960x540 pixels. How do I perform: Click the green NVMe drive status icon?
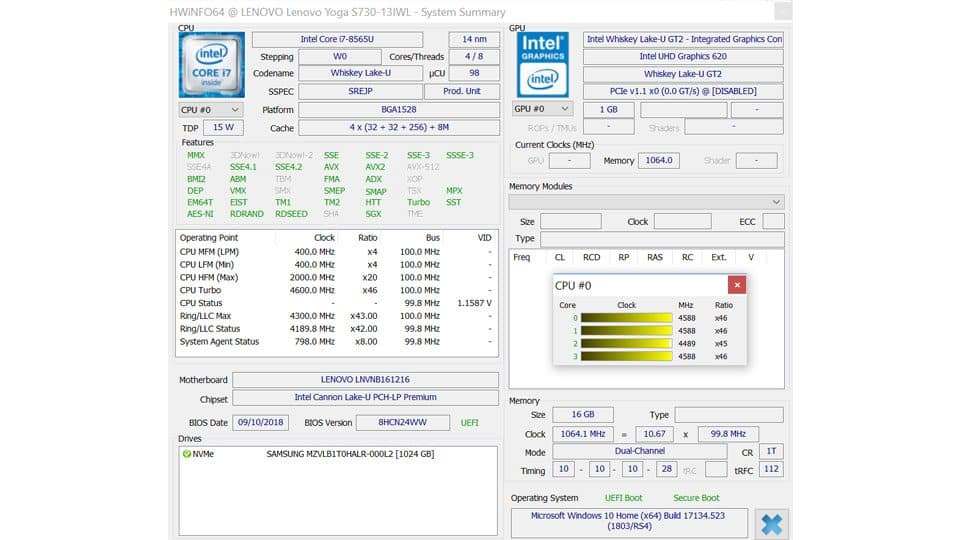[187, 454]
